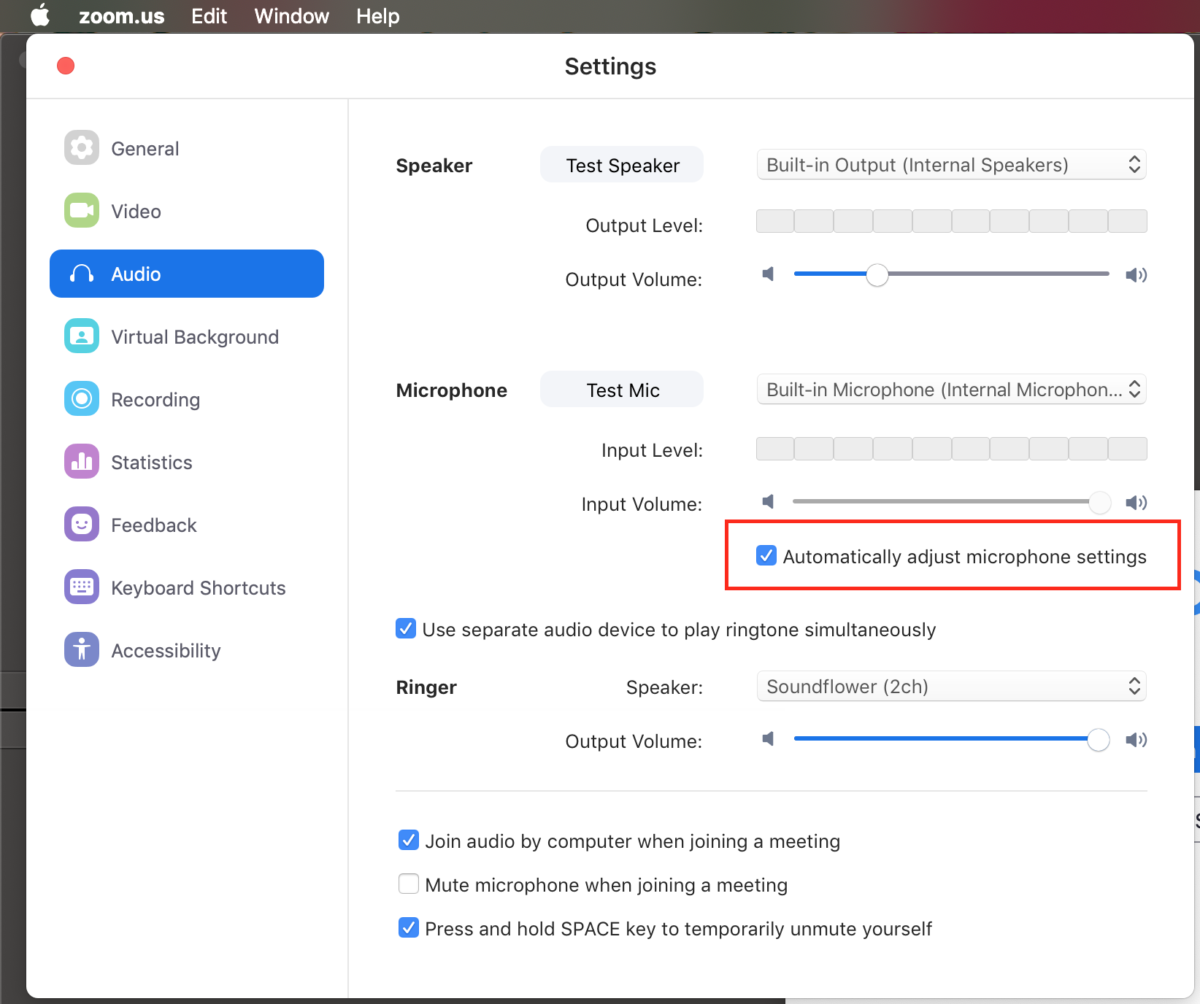Open the Keyboard Shortcuts tab
The height and width of the screenshot is (1004, 1200).
pos(187,587)
